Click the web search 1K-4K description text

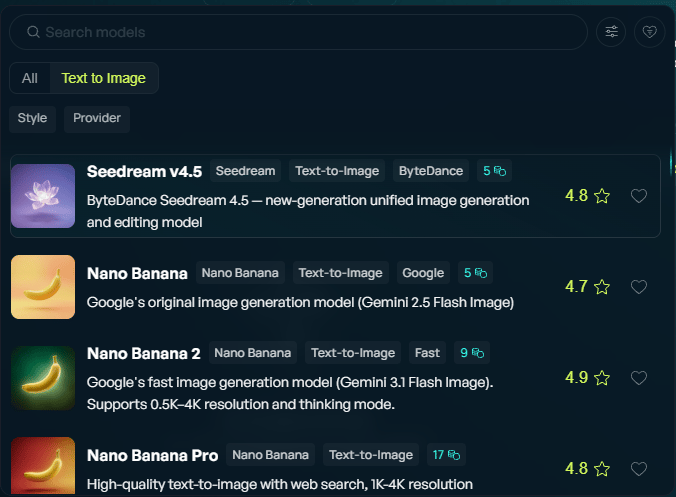[x=280, y=484]
